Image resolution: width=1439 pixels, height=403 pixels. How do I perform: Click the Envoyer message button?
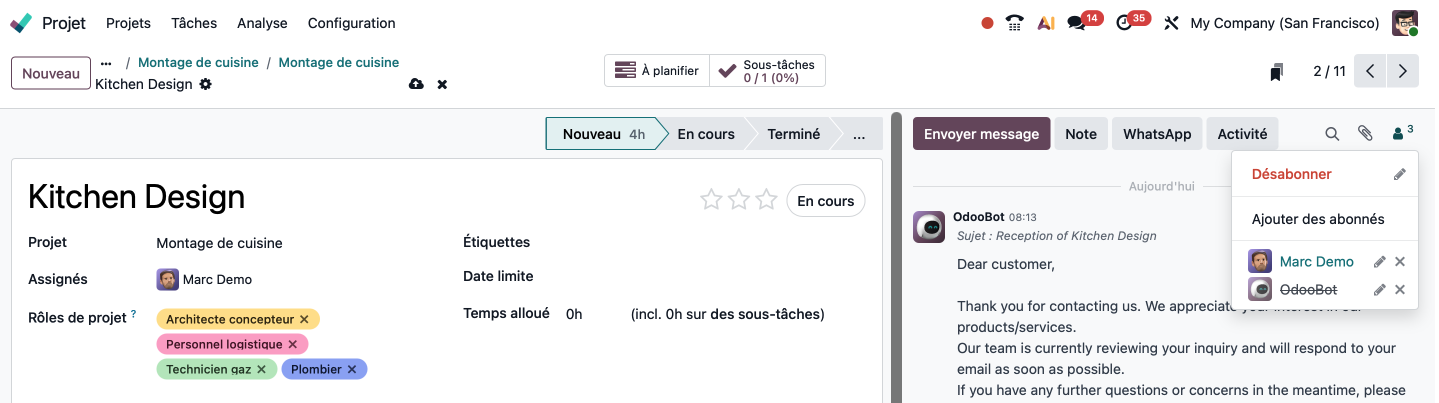[981, 134]
